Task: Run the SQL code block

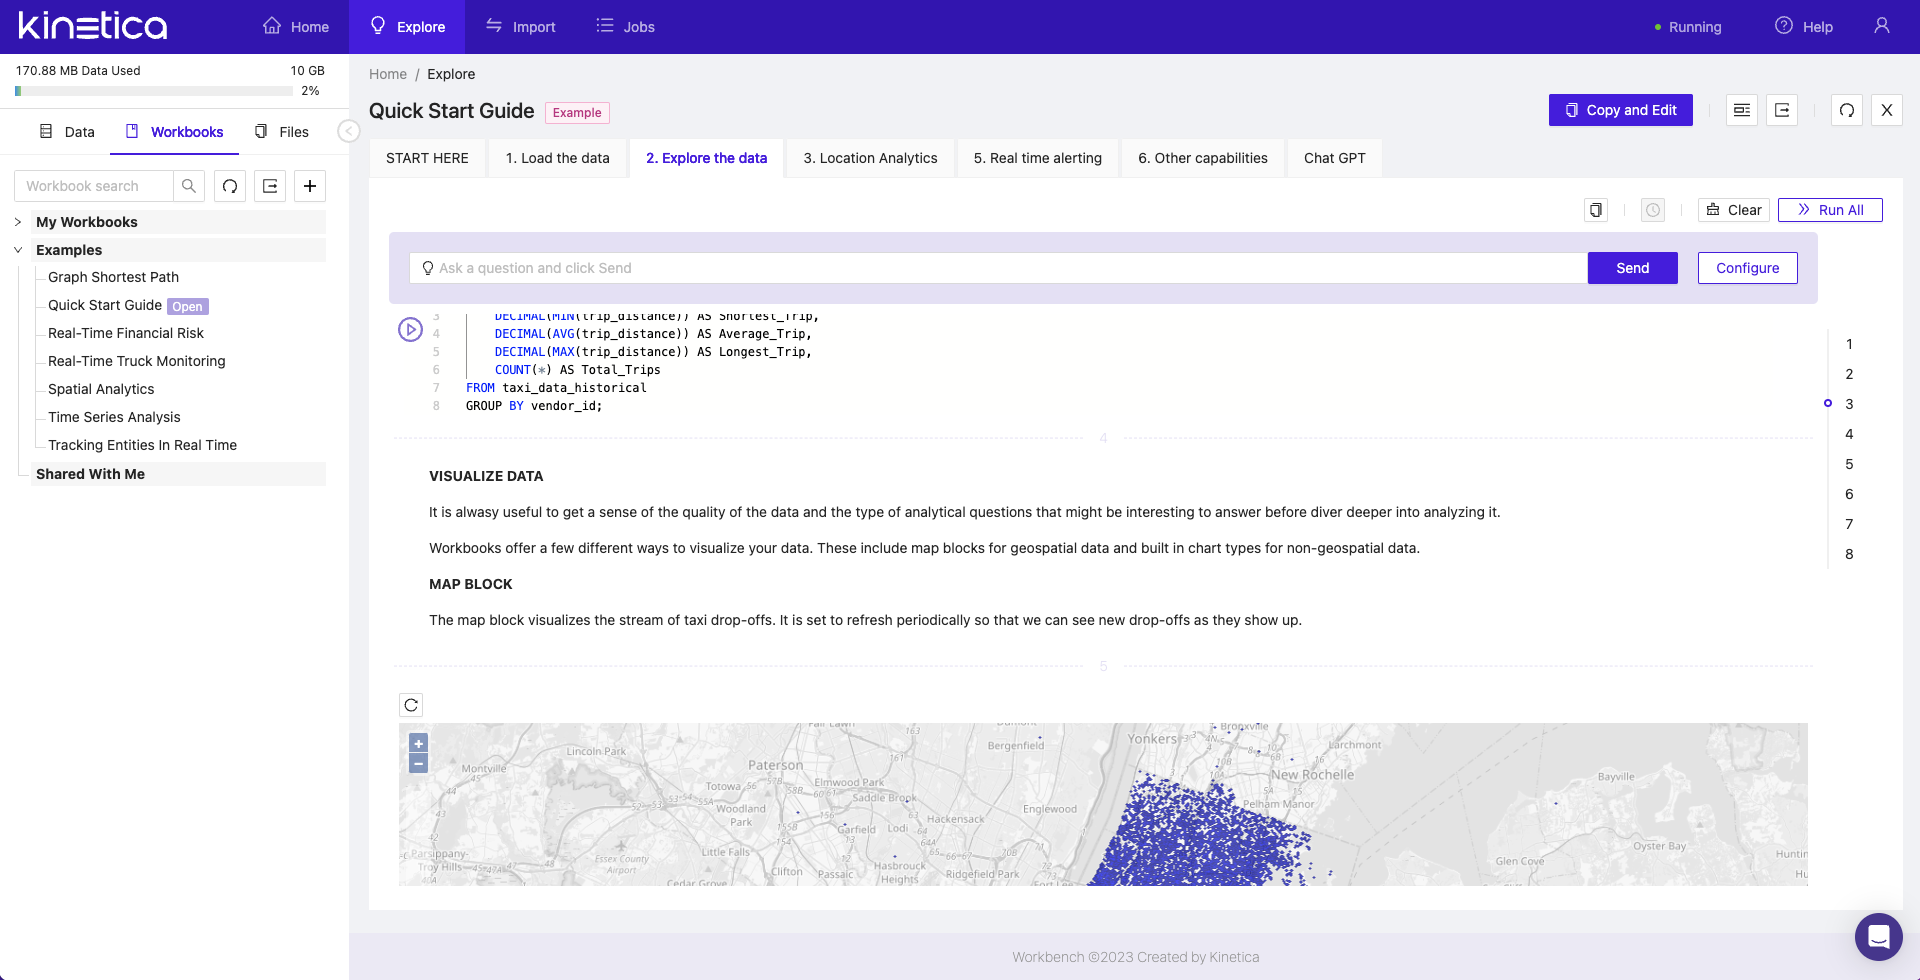Action: point(410,329)
